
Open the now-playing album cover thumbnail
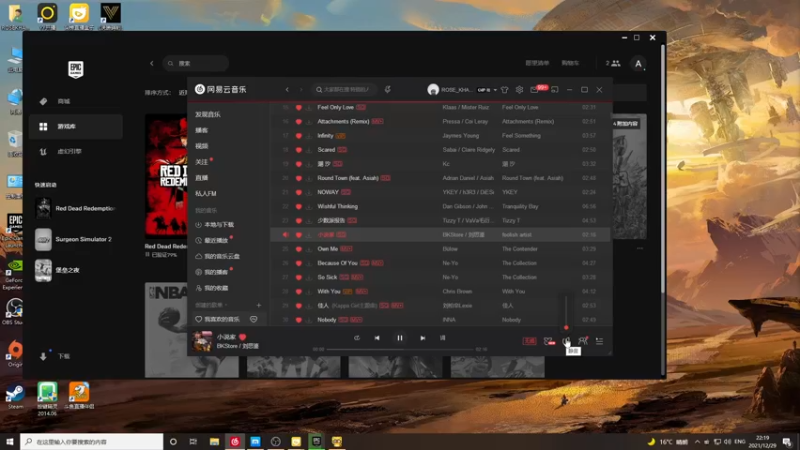[x=202, y=341]
